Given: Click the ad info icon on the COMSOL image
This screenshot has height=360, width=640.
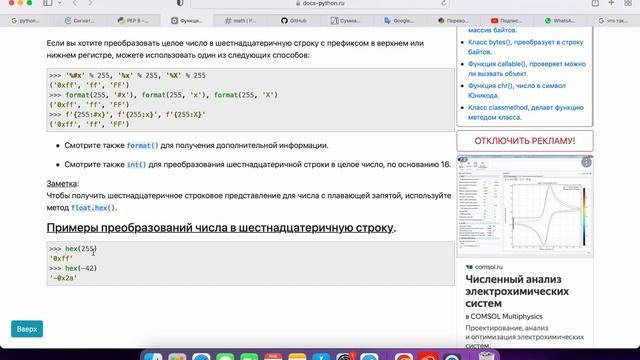Looking at the screenshot, I should click(x=586, y=162).
